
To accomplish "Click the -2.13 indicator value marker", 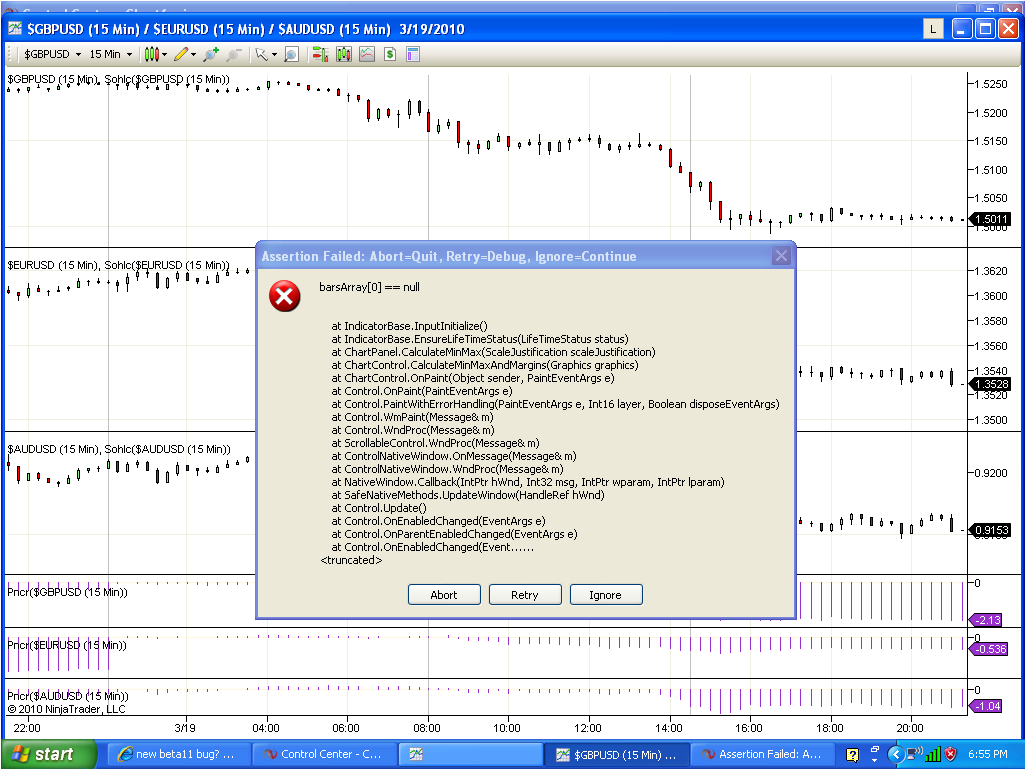I will pyautogui.click(x=985, y=620).
